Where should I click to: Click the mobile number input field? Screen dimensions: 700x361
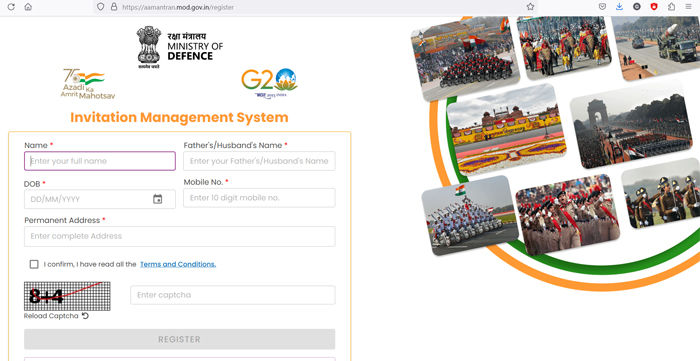pos(259,198)
